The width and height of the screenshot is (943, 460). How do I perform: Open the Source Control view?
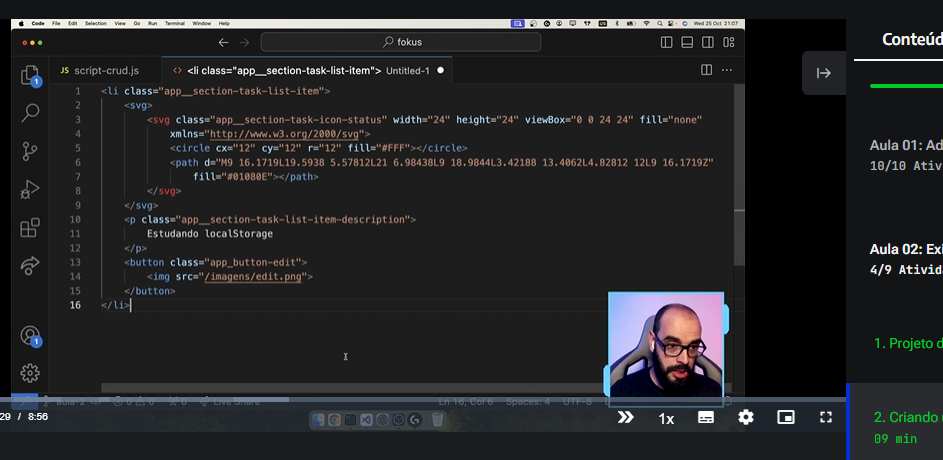click(29, 151)
